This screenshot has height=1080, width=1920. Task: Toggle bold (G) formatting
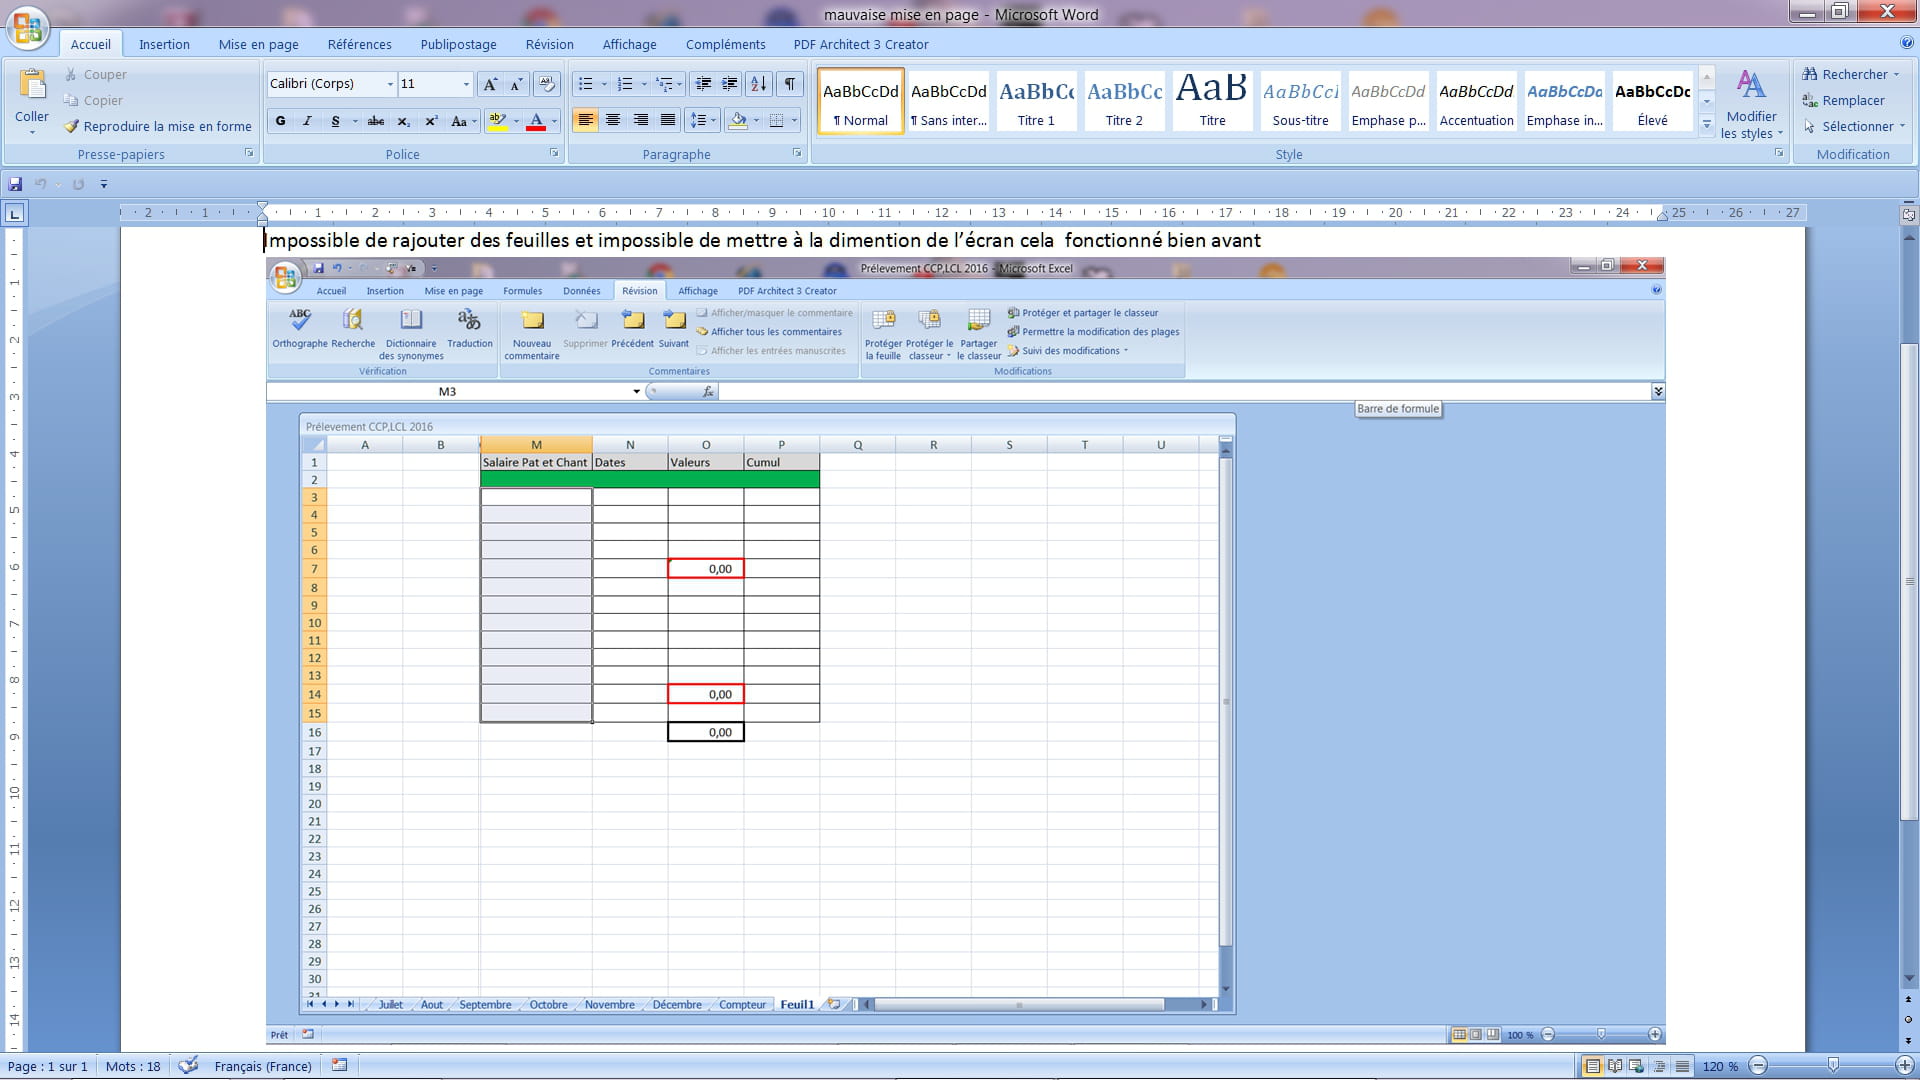(x=280, y=121)
